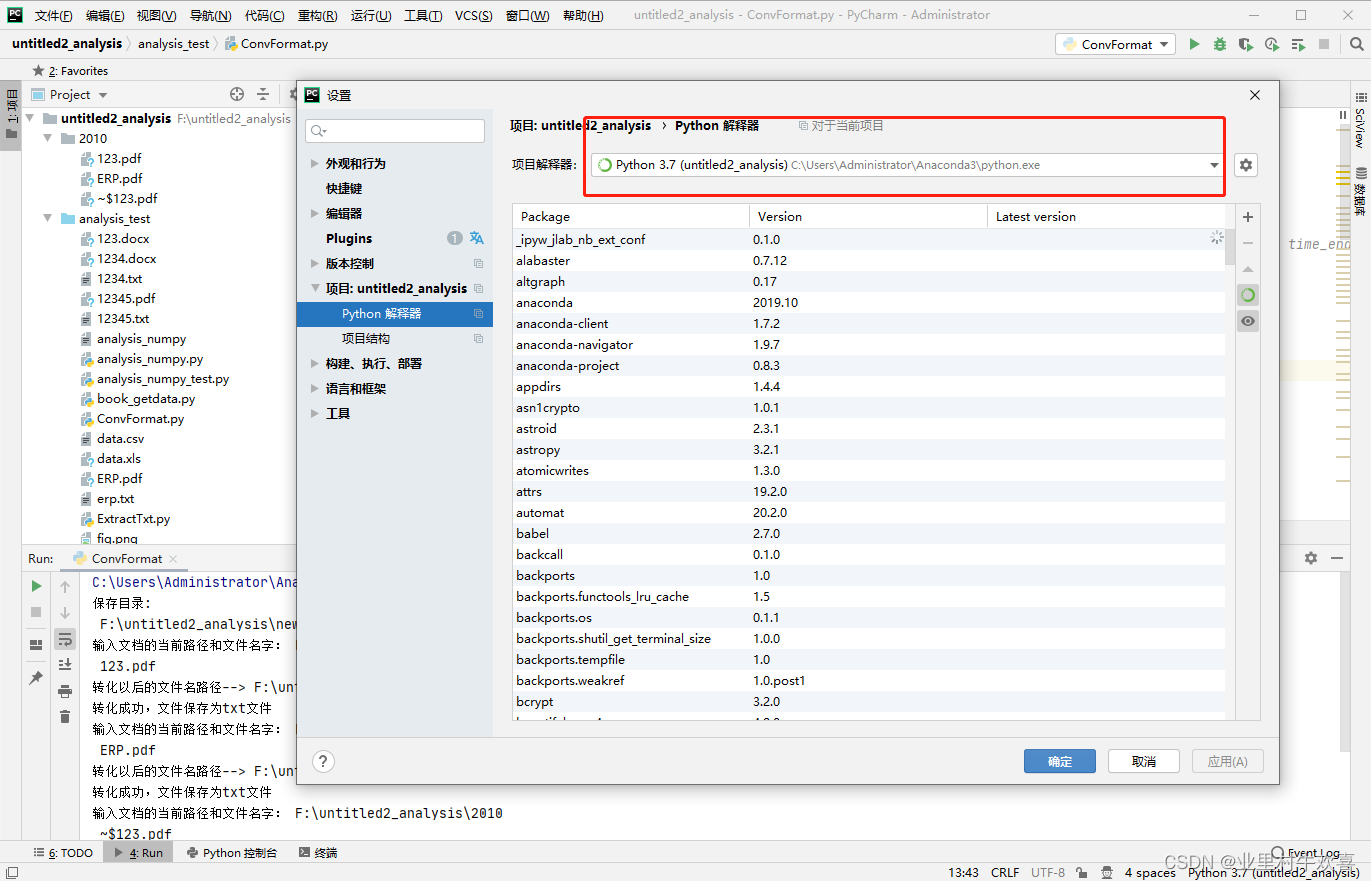Print the Run console output
Viewport: 1371px width, 881px height.
[x=65, y=690]
